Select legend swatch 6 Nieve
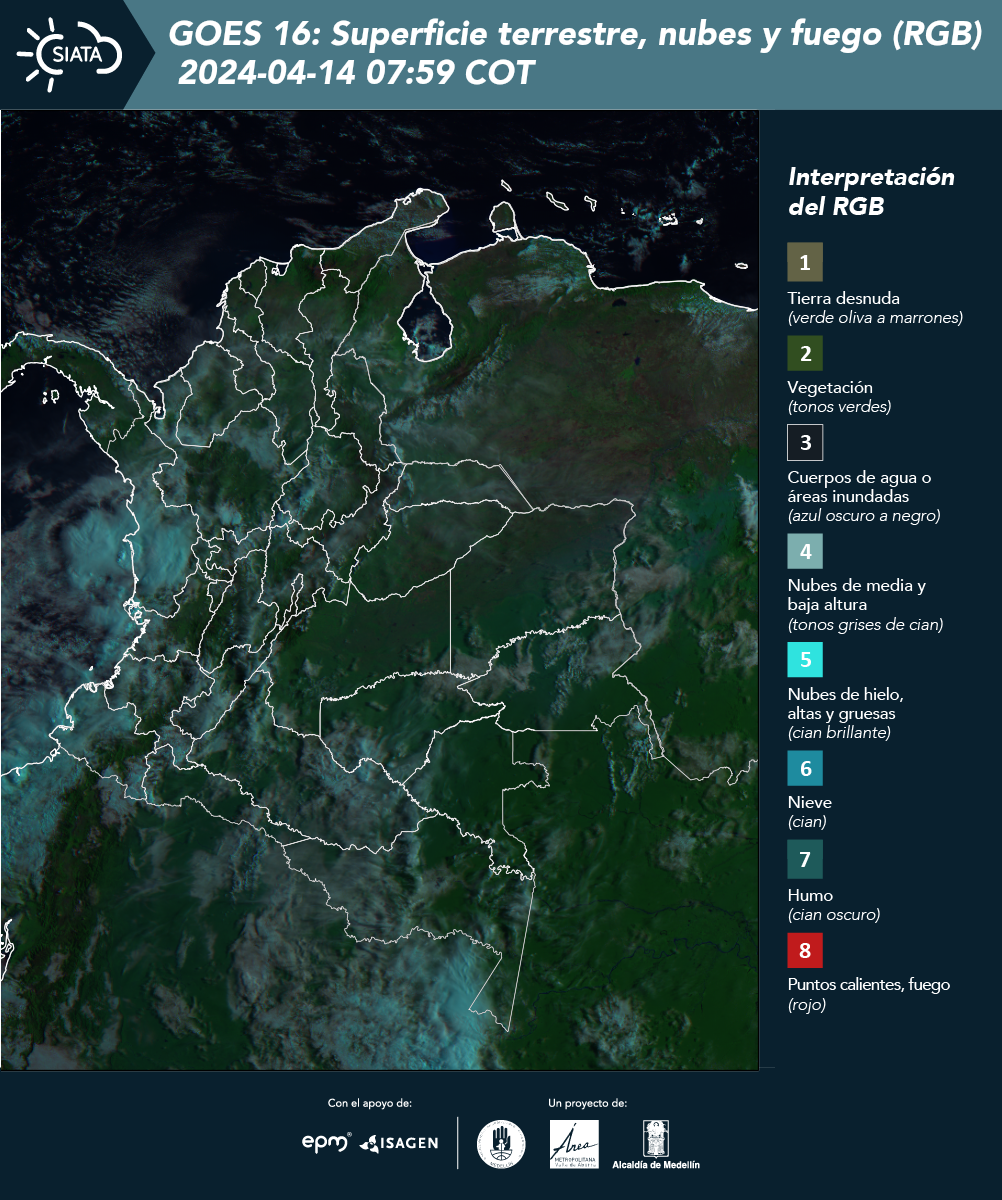Screen dimensions: 1002x1200 (x=805, y=768)
